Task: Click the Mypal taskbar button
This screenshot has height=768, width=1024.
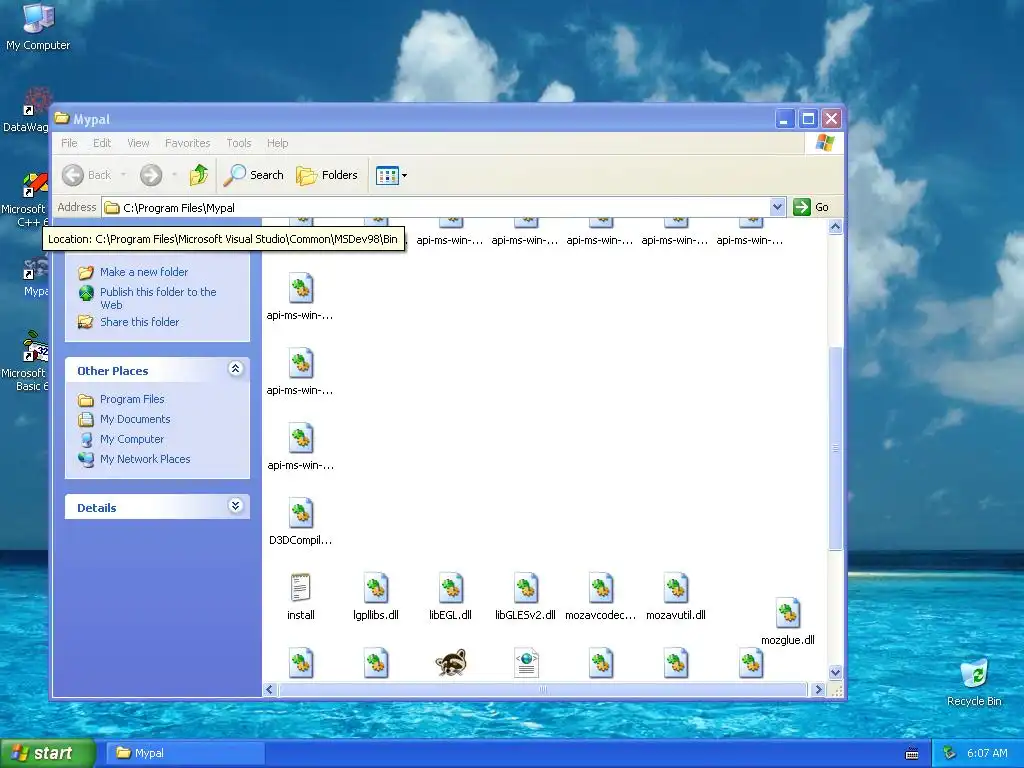Action: pos(187,753)
